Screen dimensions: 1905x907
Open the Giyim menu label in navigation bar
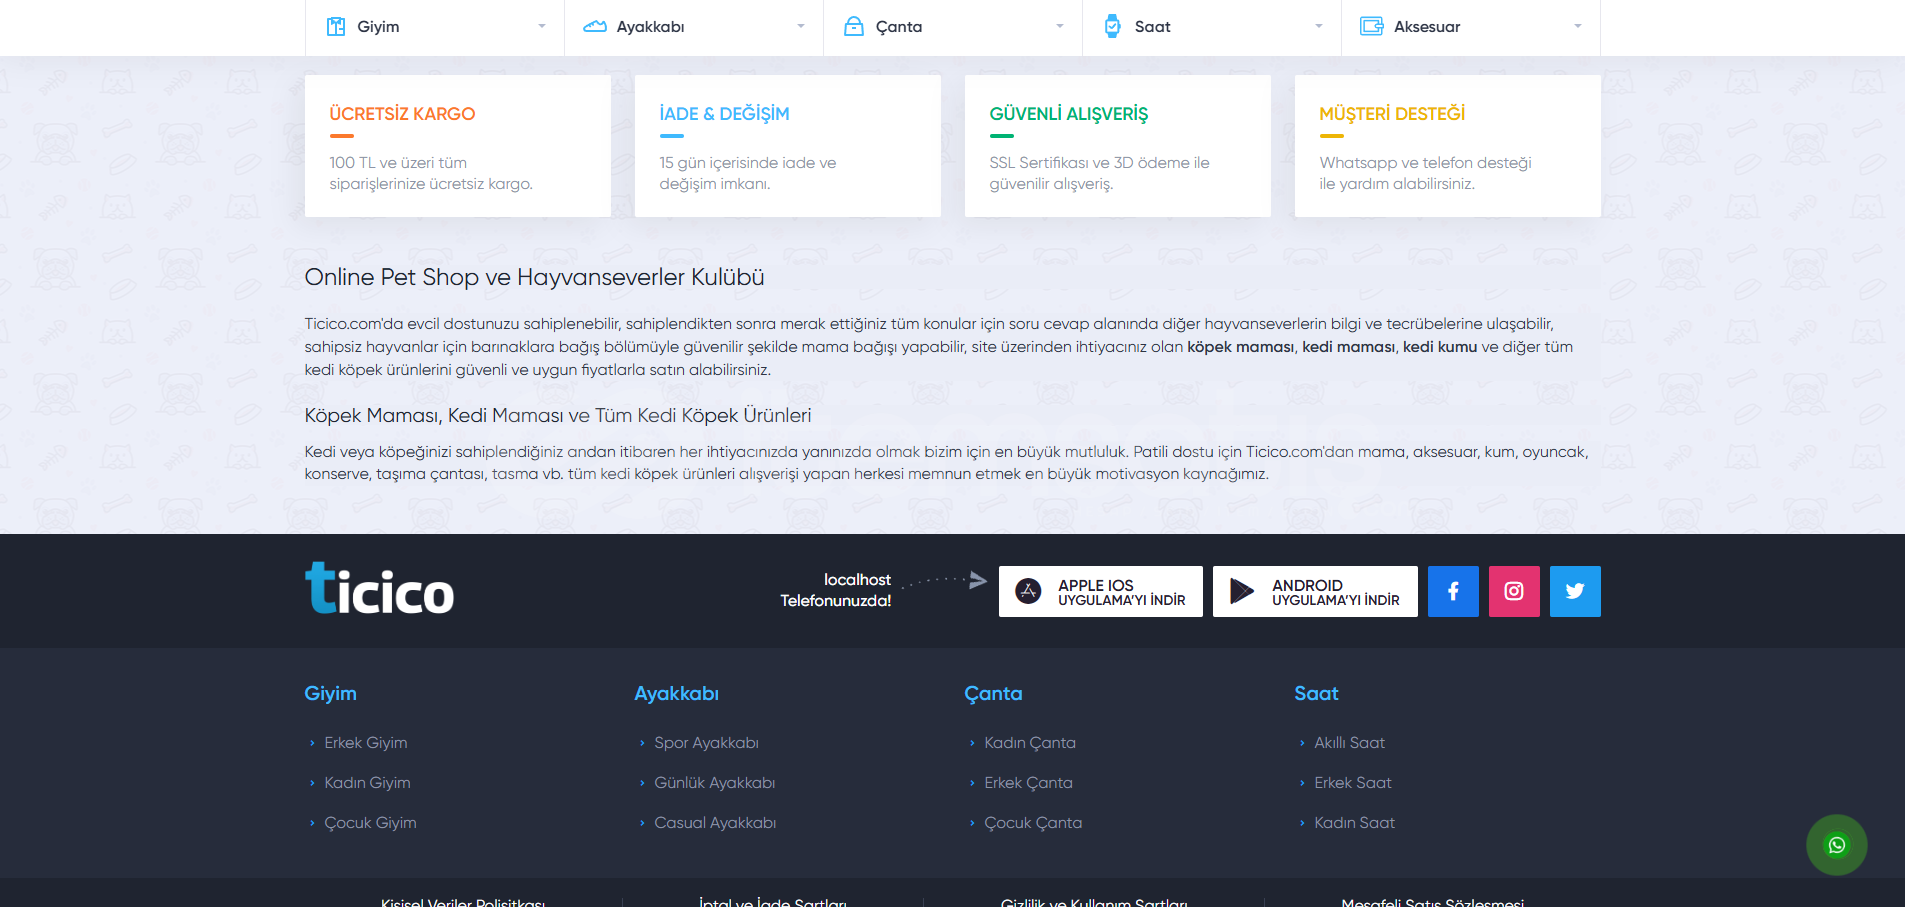(x=378, y=27)
